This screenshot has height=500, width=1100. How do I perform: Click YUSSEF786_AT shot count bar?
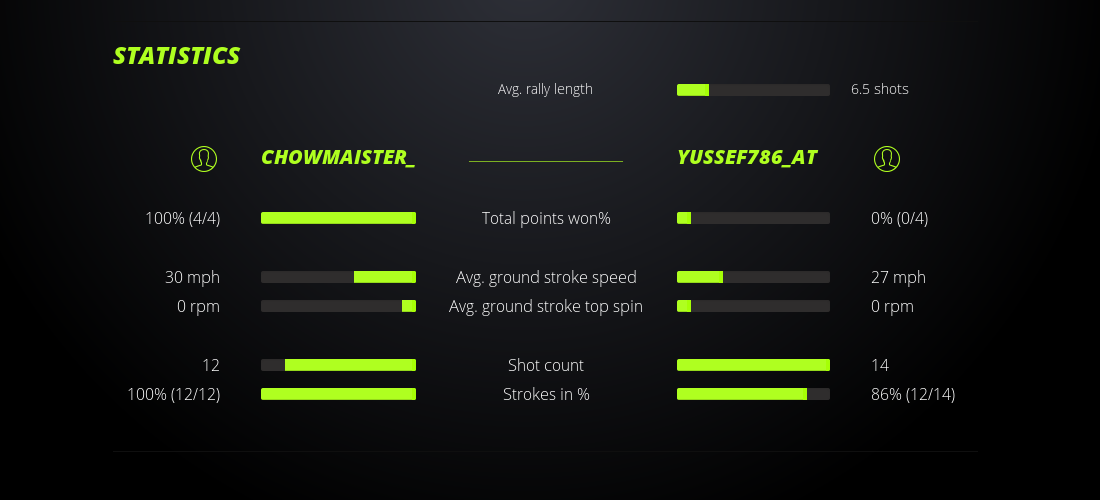[753, 365]
